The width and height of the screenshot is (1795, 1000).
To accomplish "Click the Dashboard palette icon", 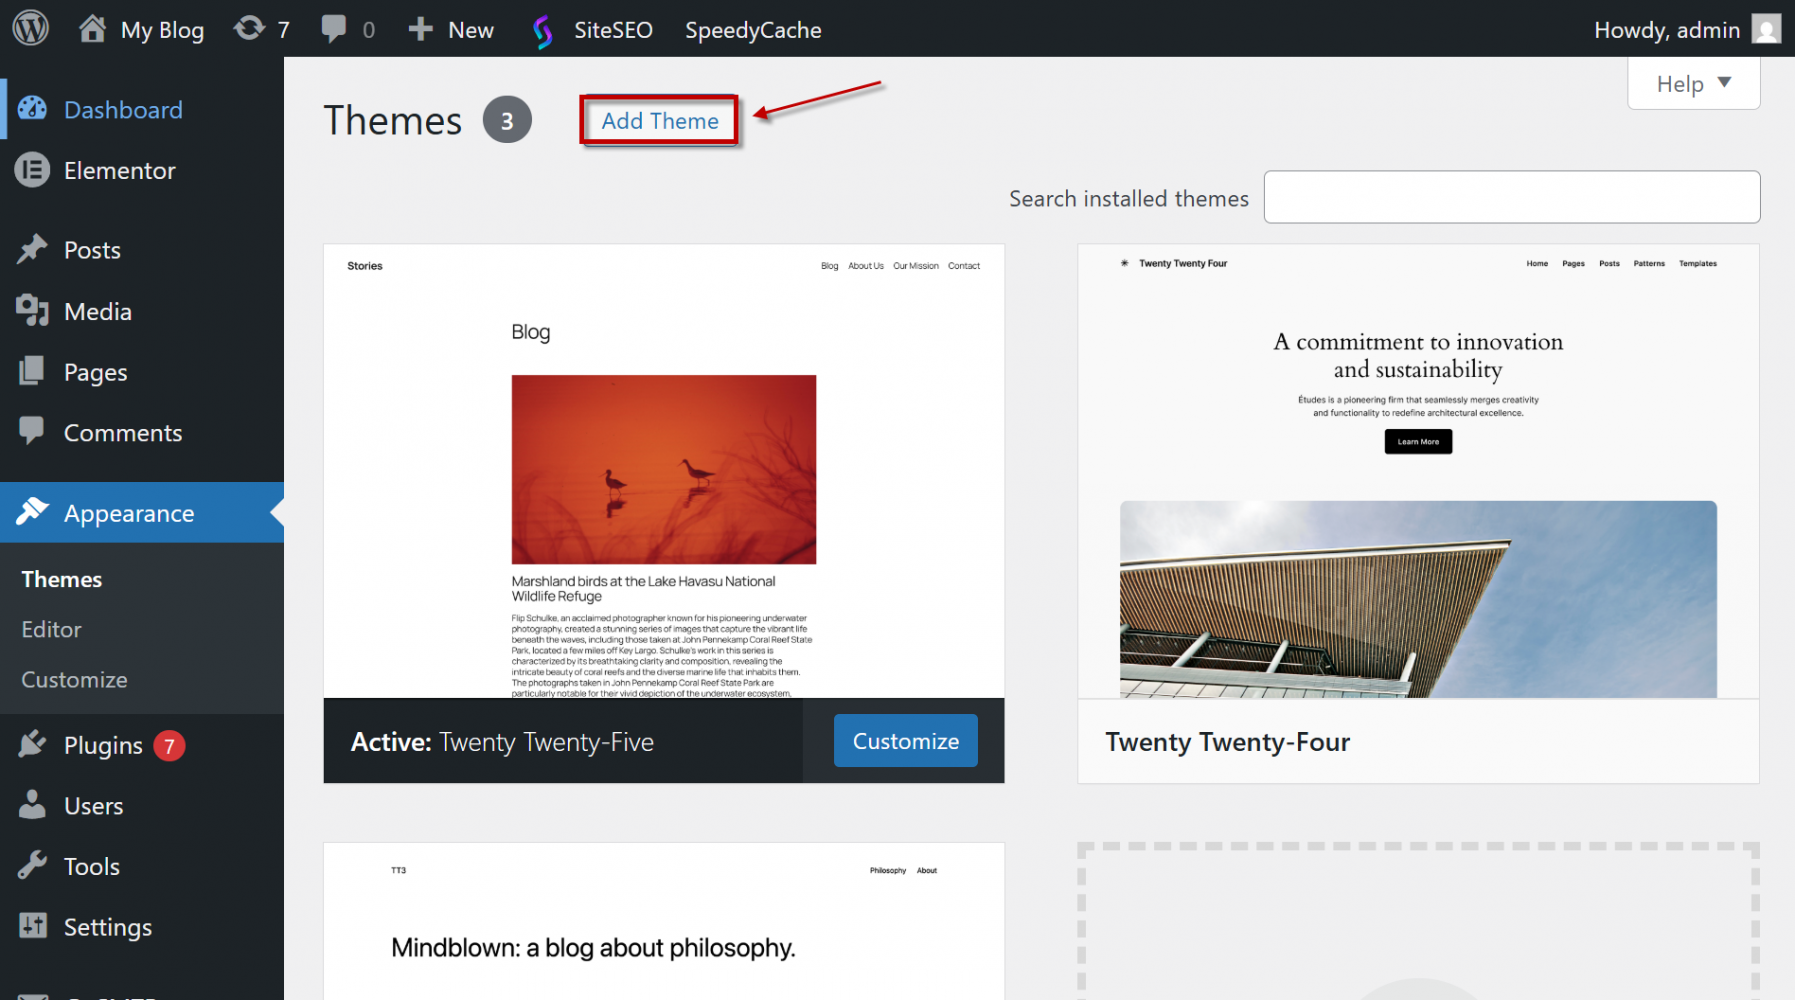I will pyautogui.click(x=32, y=109).
